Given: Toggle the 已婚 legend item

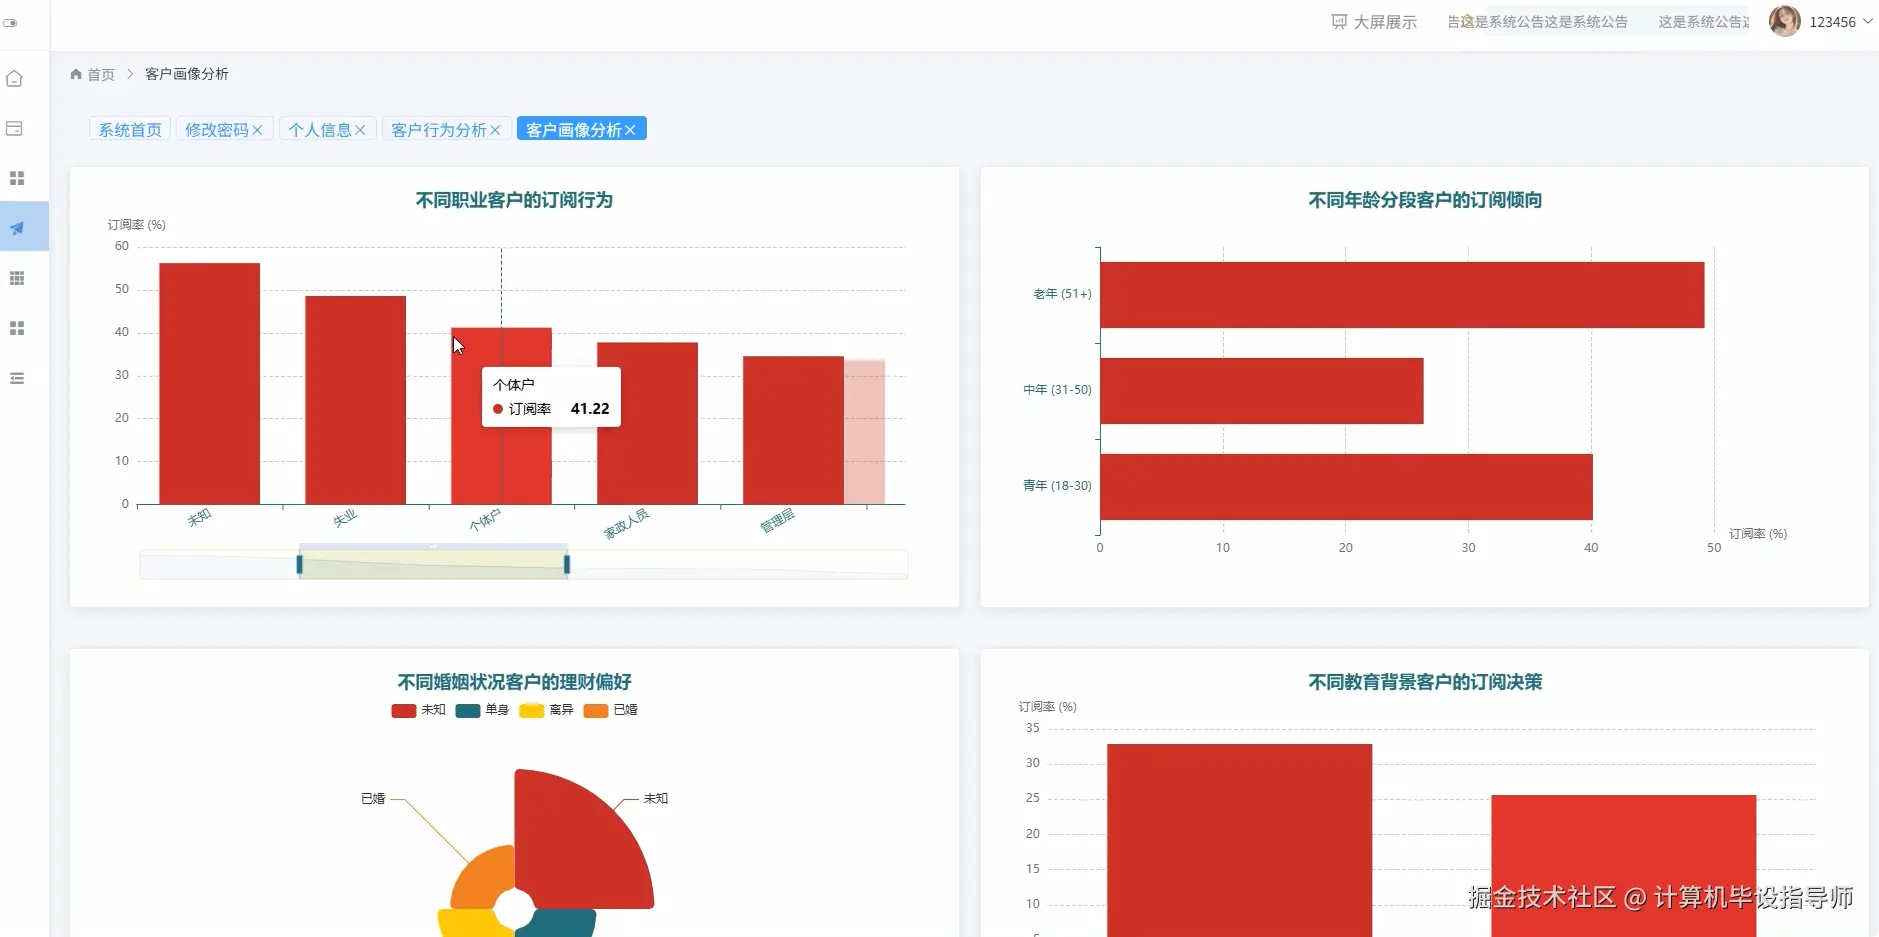Looking at the screenshot, I should [x=610, y=710].
